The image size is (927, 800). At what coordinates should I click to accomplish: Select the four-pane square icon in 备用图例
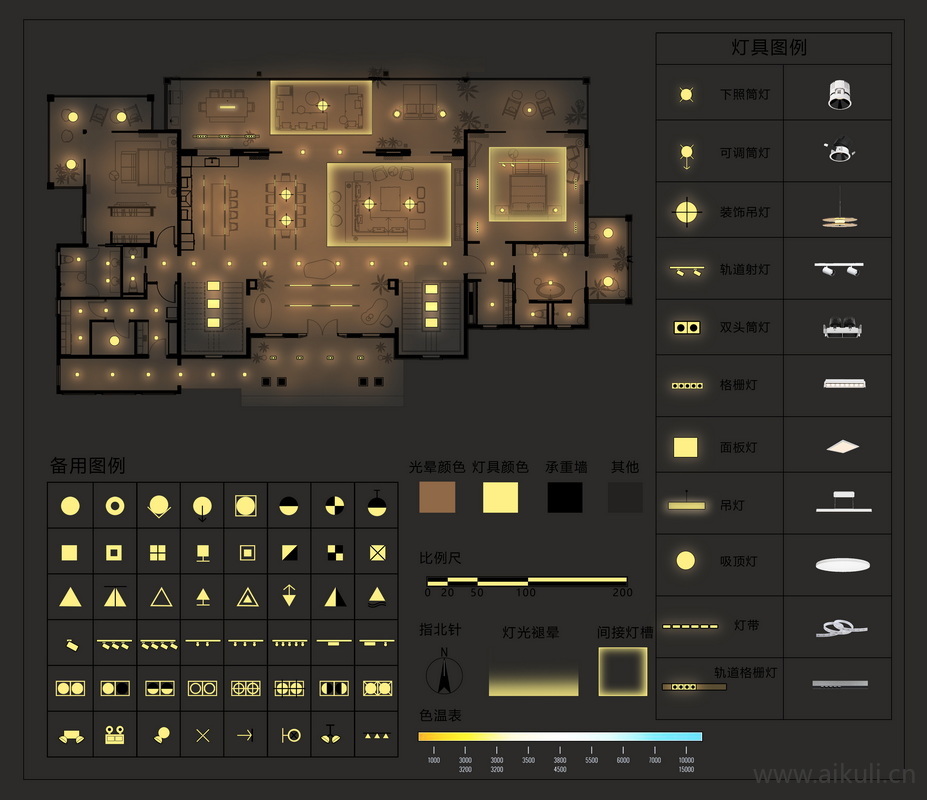click(158, 553)
